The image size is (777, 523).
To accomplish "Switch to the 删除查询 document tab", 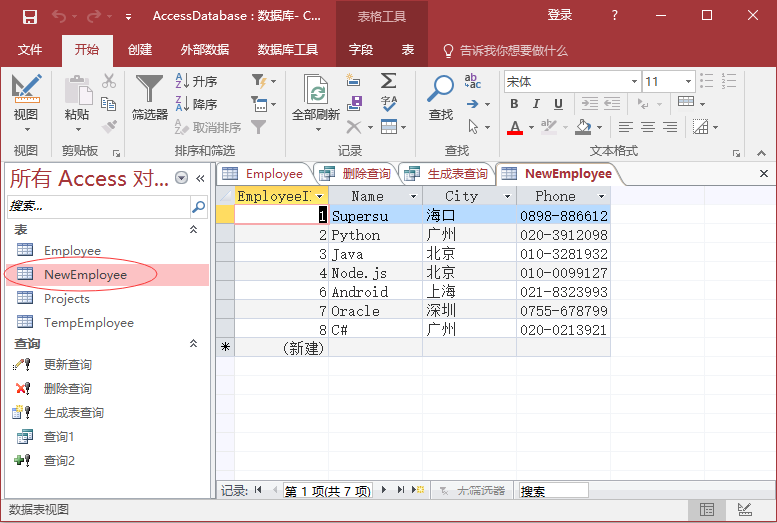I will [358, 173].
